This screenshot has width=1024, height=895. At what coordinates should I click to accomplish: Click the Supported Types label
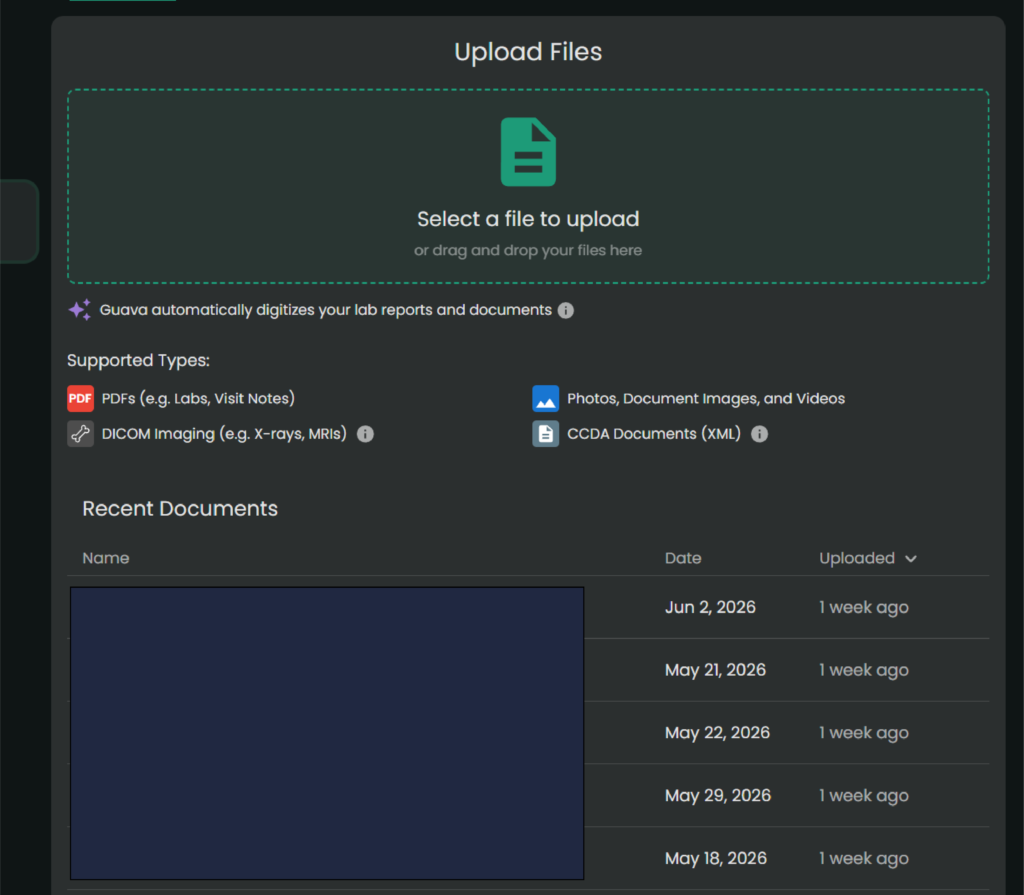[138, 360]
